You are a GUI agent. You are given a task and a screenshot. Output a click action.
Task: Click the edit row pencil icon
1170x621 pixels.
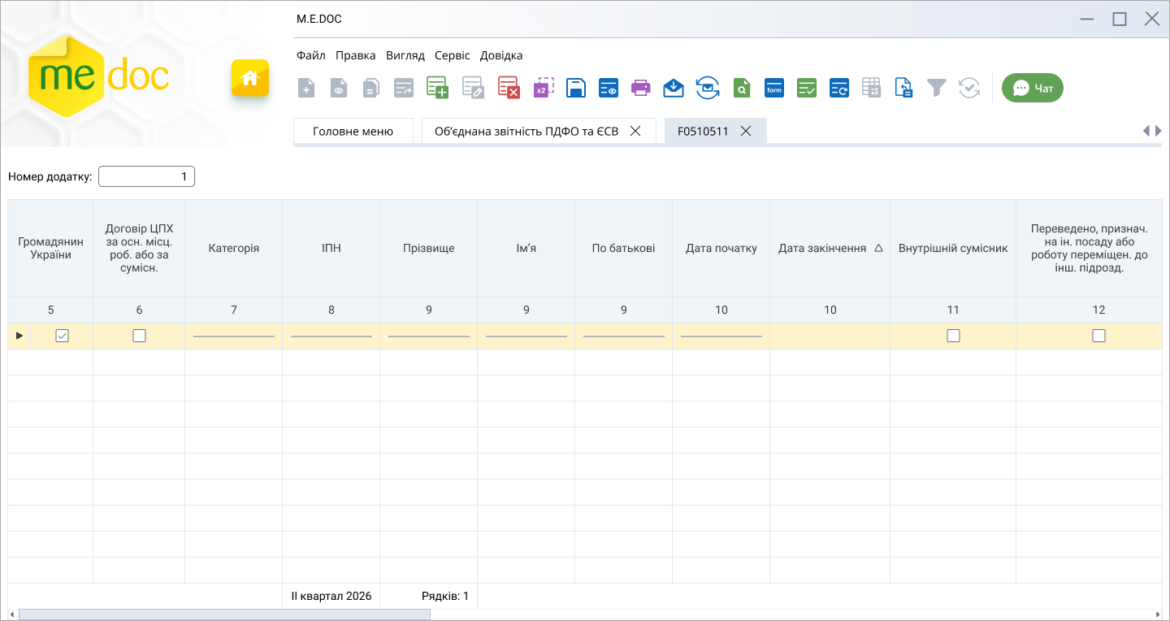pyautogui.click(x=473, y=88)
